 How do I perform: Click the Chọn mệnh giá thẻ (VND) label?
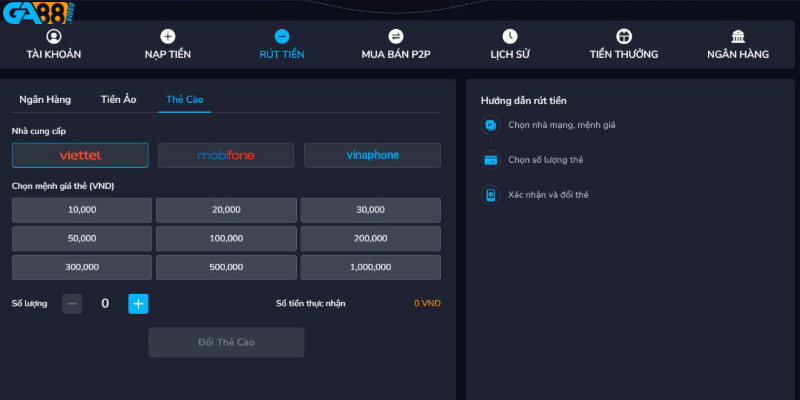coord(63,186)
